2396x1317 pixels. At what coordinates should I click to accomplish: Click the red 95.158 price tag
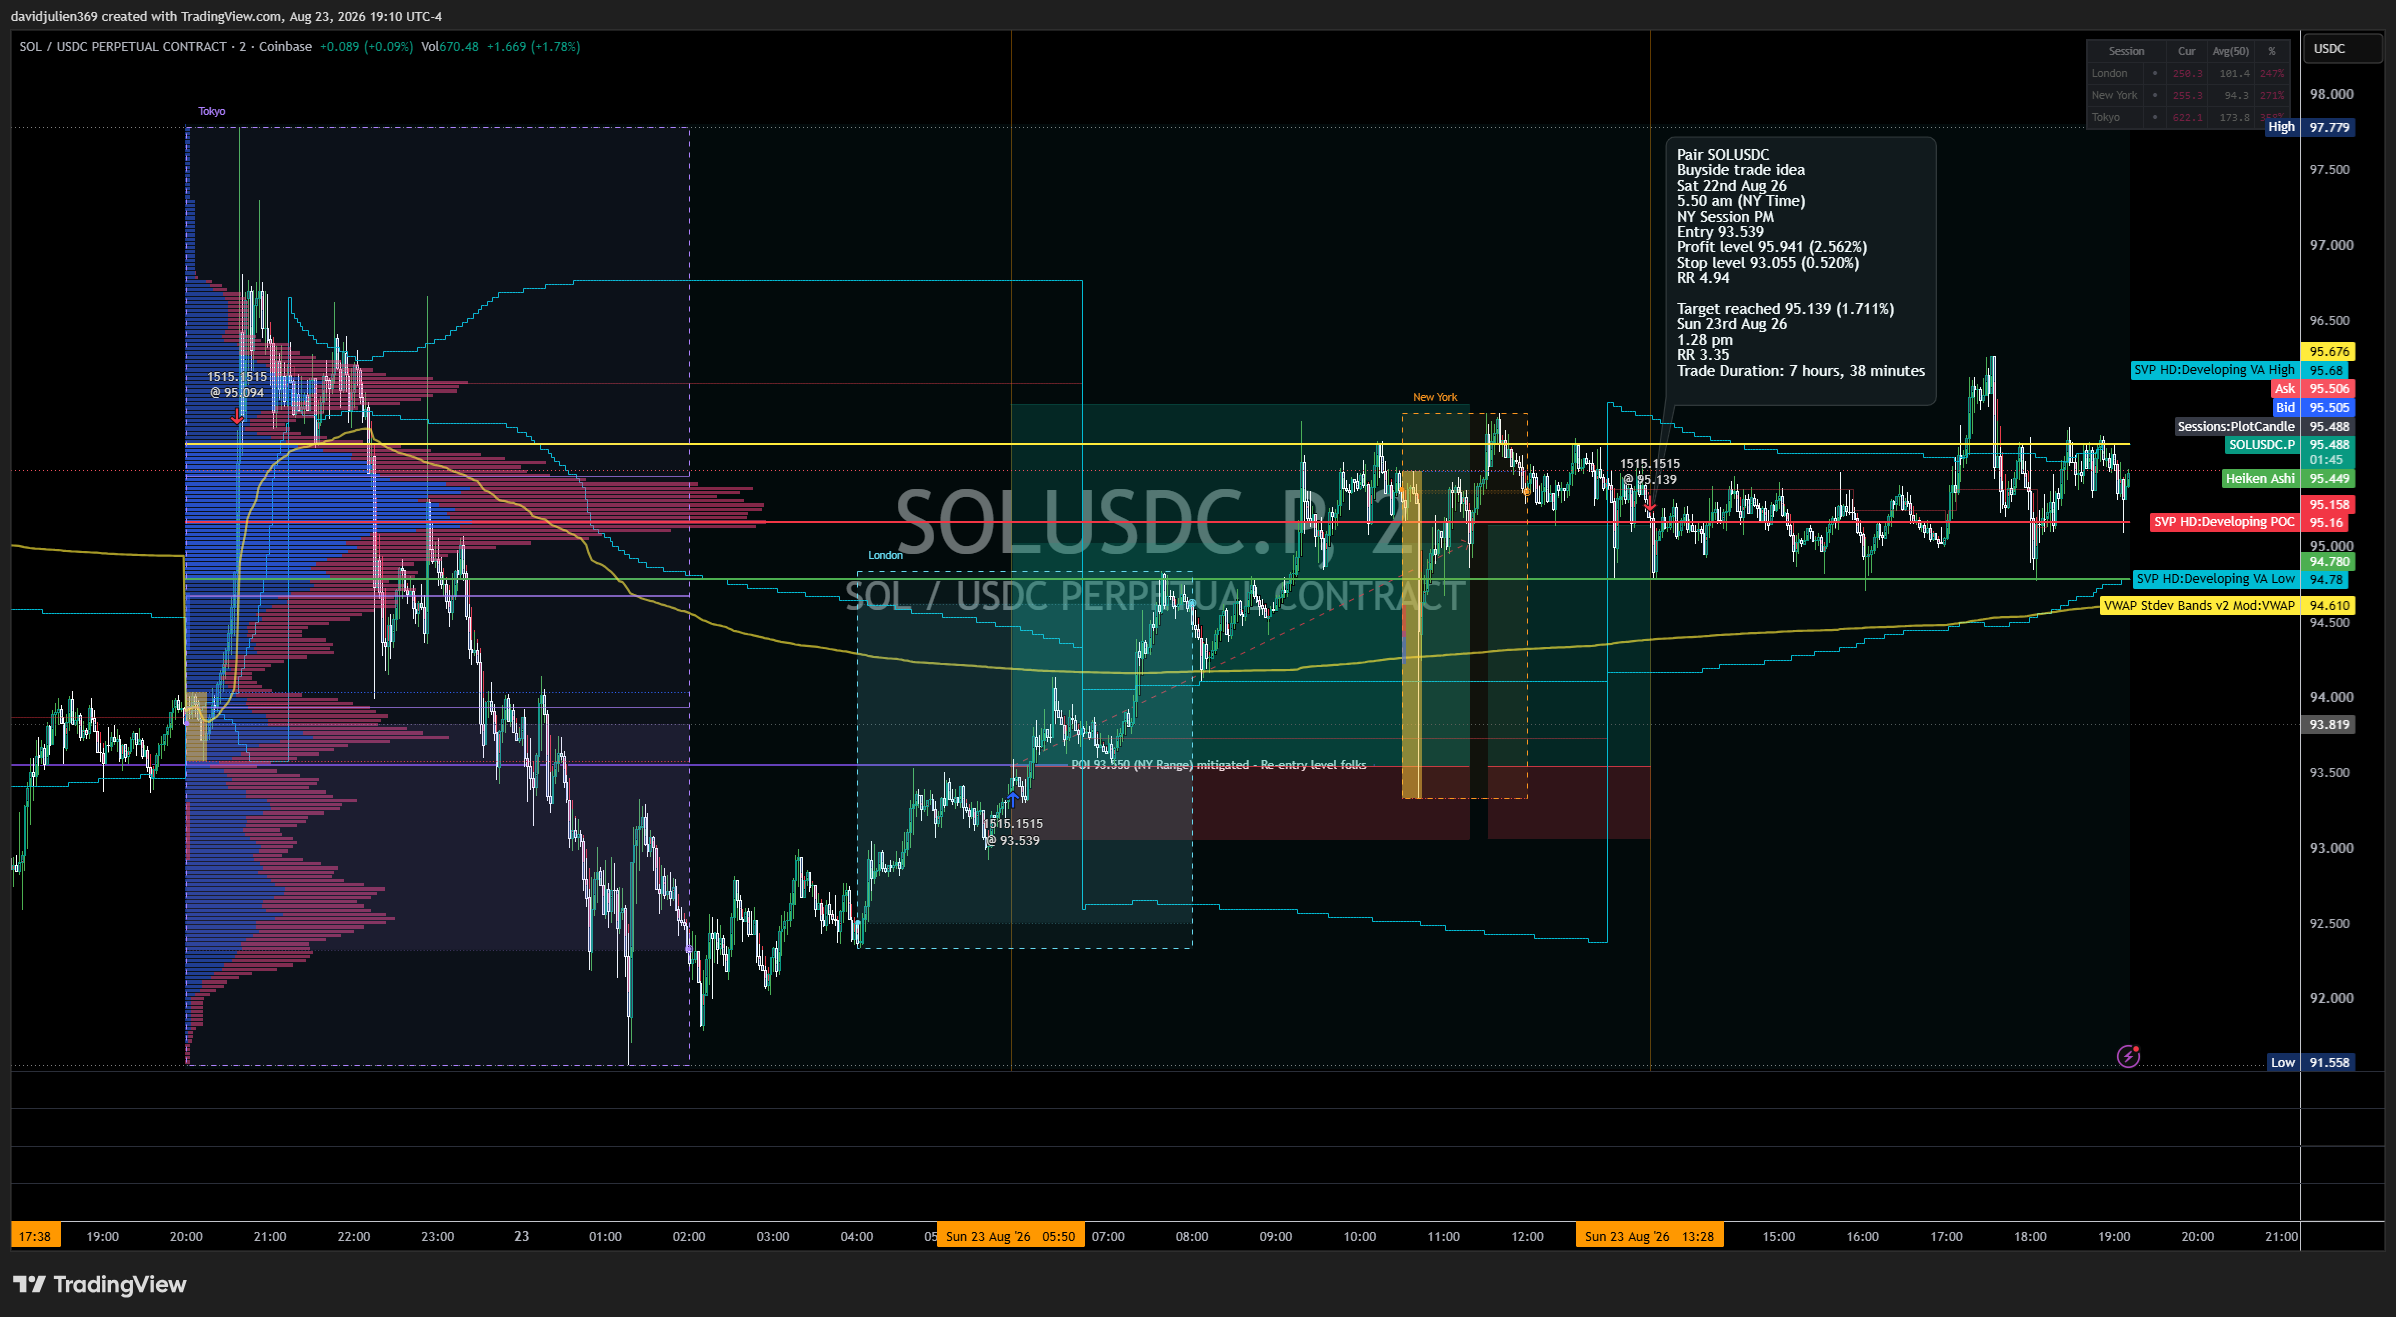pos(2328,505)
